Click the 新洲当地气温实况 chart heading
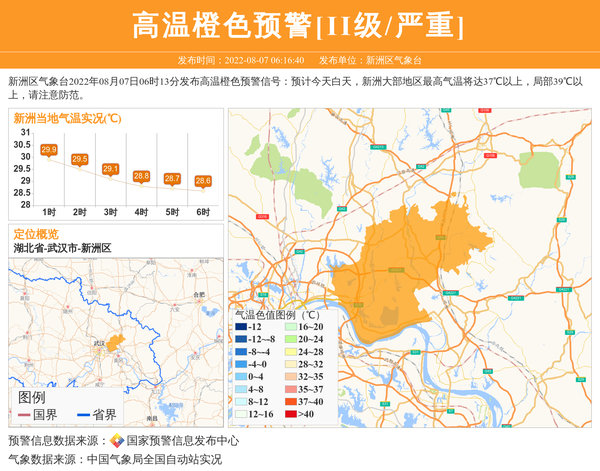The height and width of the screenshot is (471, 600). coord(67,118)
